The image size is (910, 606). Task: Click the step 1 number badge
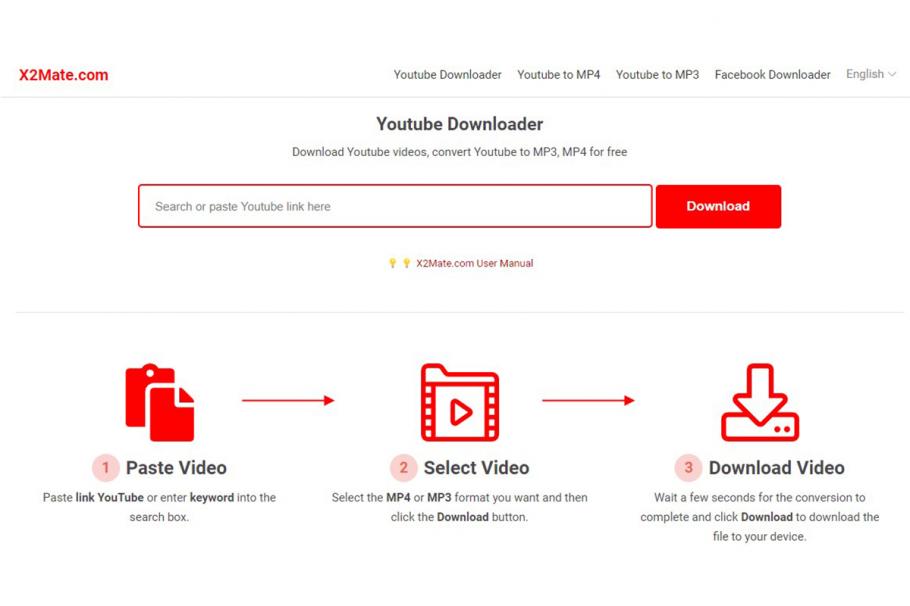tap(106, 468)
